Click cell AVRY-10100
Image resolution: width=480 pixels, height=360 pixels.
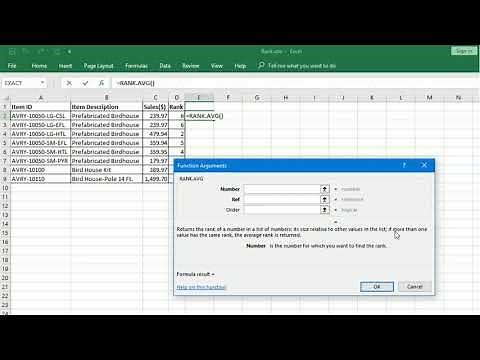[x=40, y=170]
